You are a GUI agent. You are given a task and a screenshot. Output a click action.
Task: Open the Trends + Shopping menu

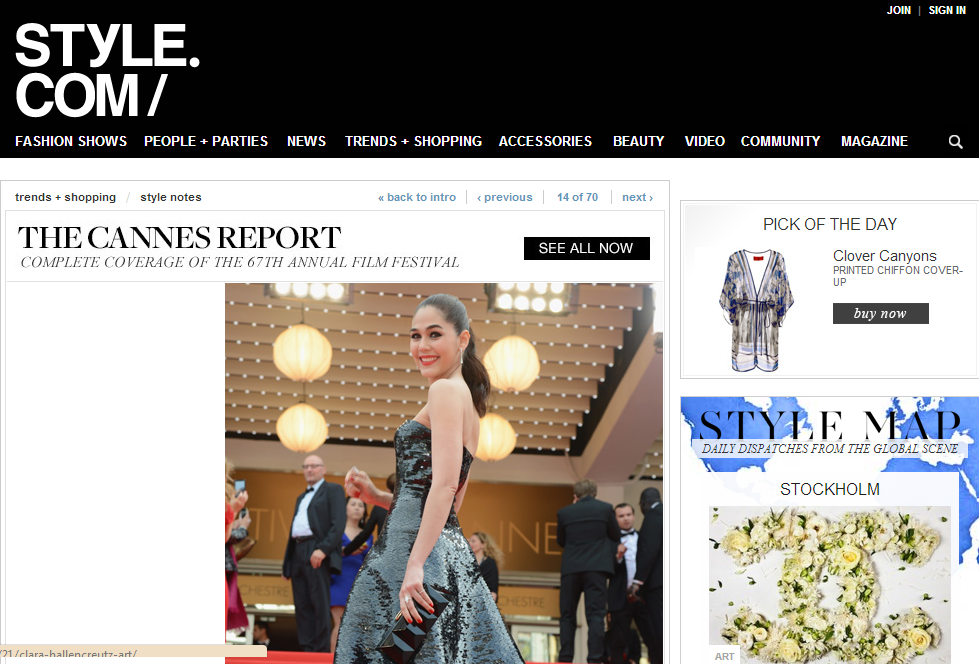[413, 141]
